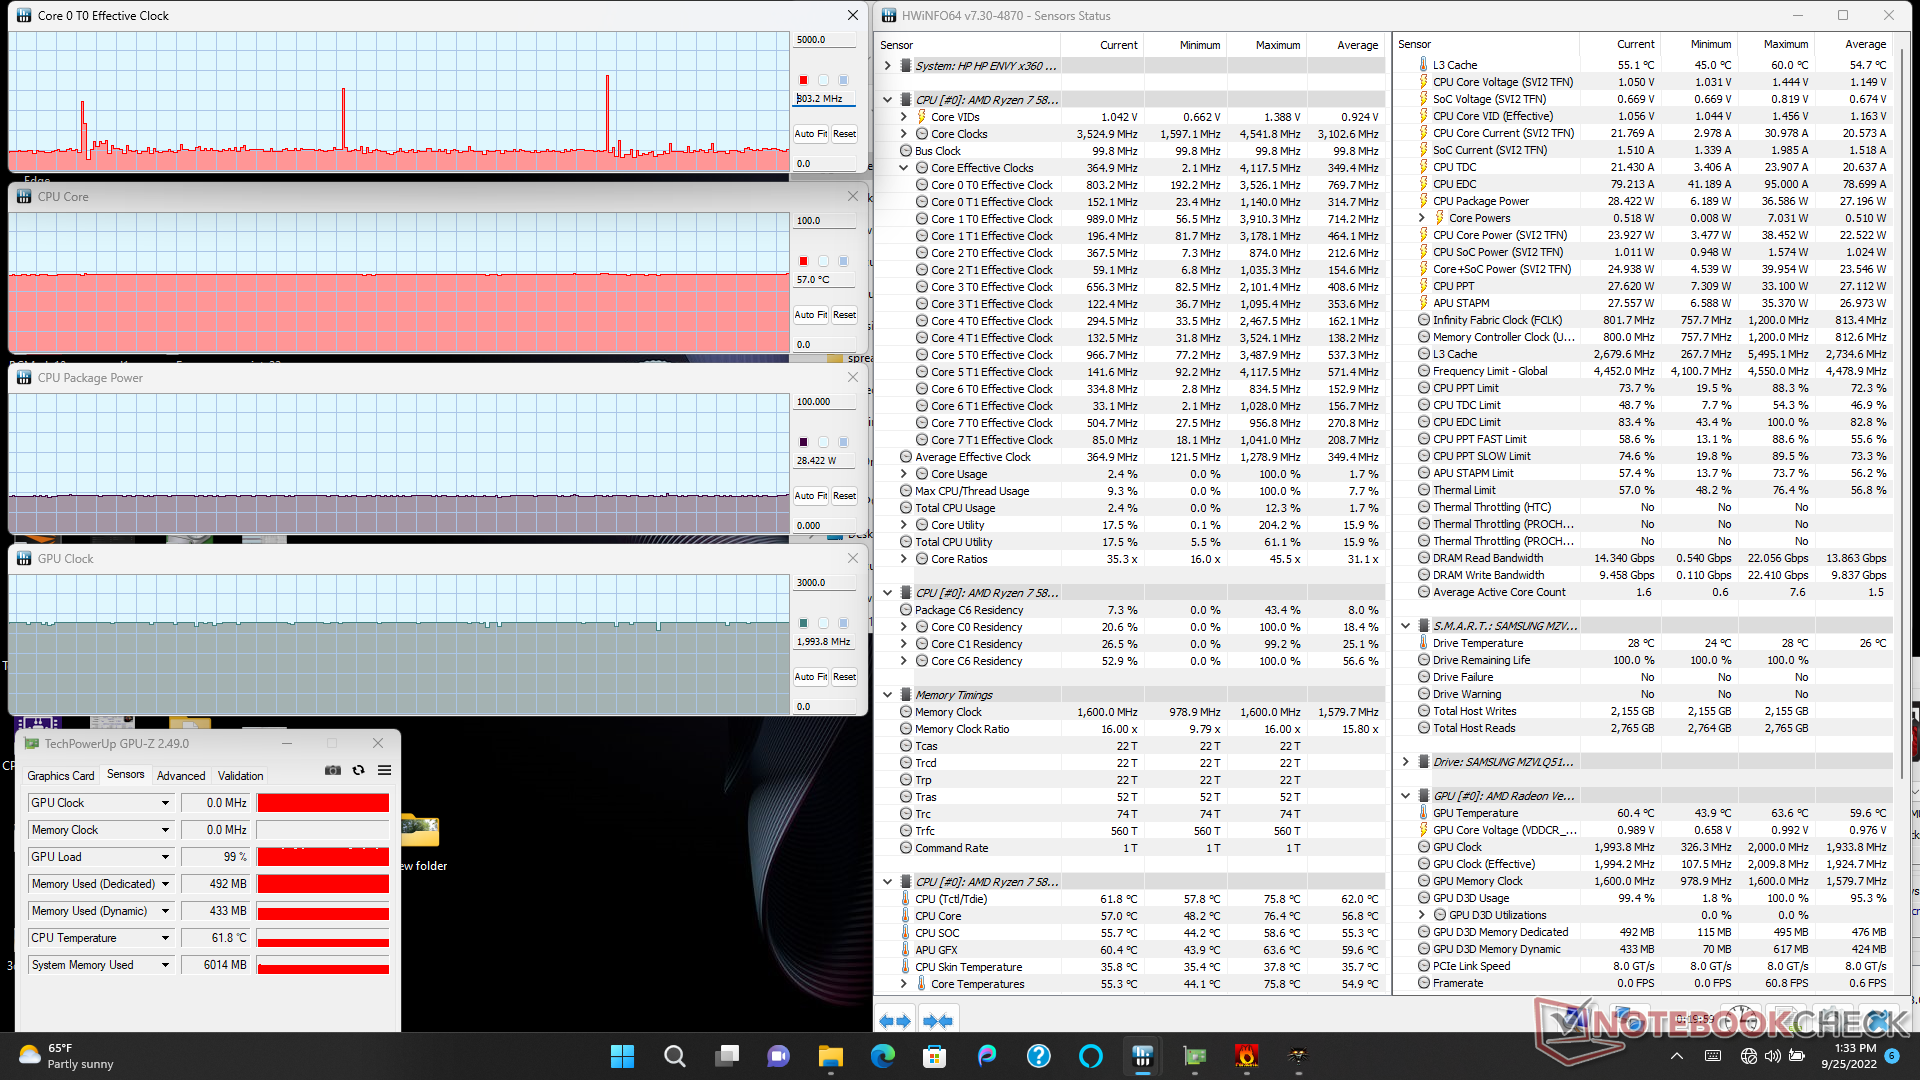Expand the Core Clocks sensor group
This screenshot has width=1920, height=1080.
click(903, 134)
